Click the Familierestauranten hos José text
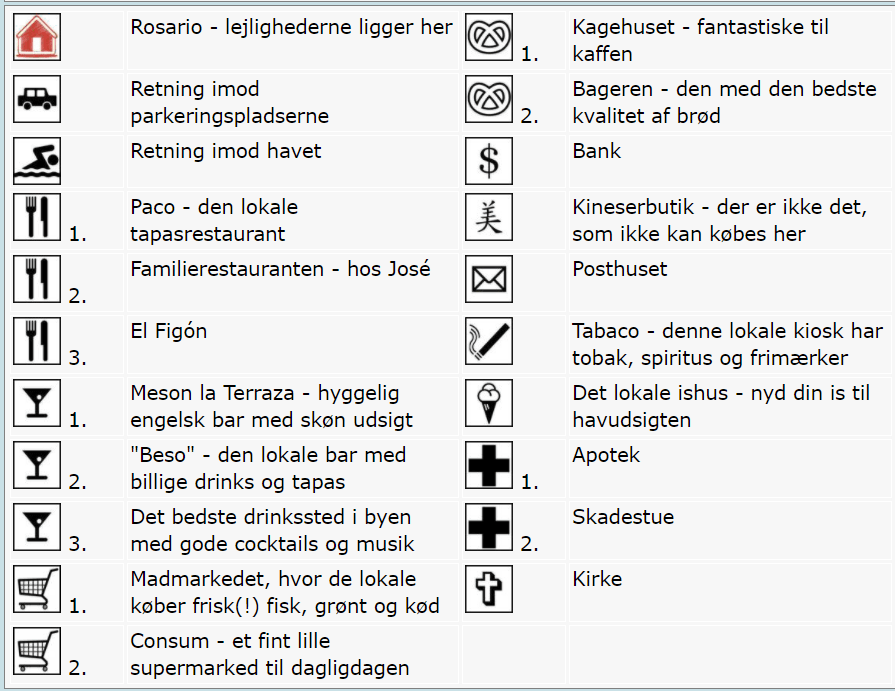Image resolution: width=895 pixels, height=691 pixels. click(280, 269)
